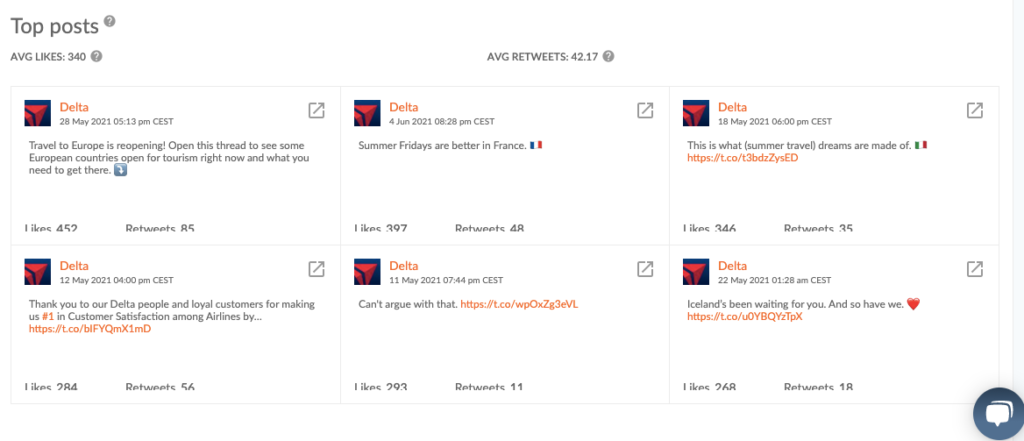Viewport: 1024px width, 441px height.
Task: Open external link for Summer Fridays France post
Action: pyautogui.click(x=646, y=111)
